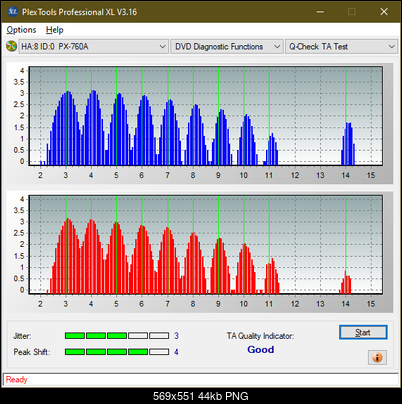Click the TA Quality Indicator: label
The image size is (402, 404).
(260, 336)
